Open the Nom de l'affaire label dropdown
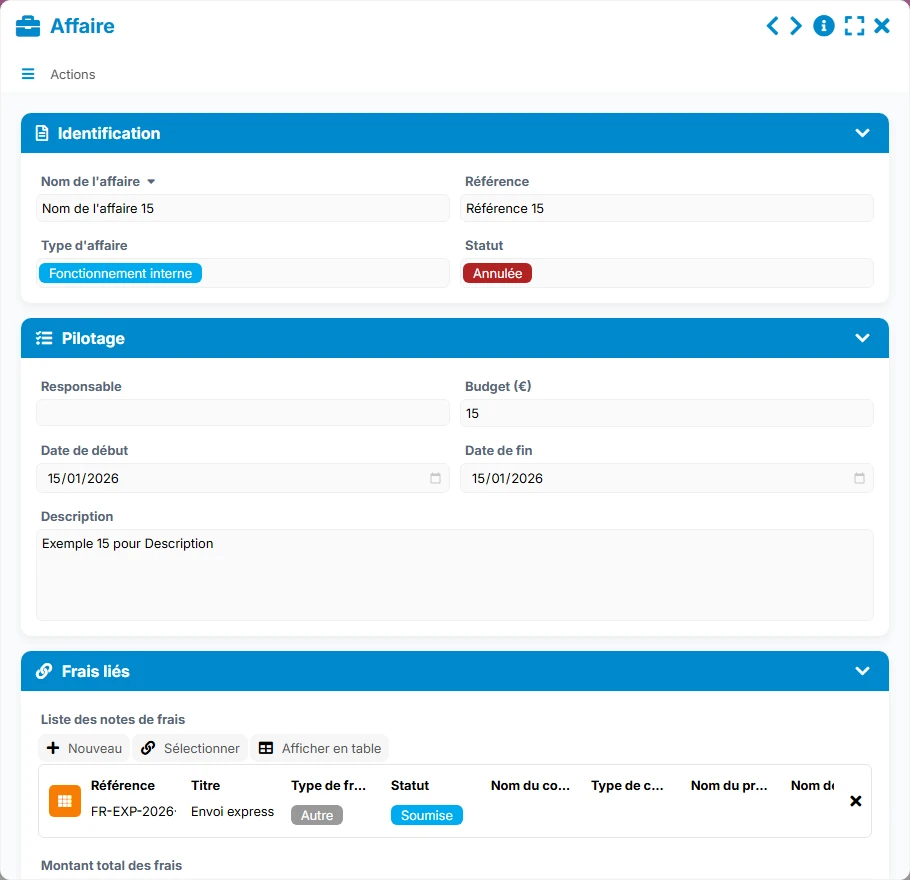 [151, 182]
